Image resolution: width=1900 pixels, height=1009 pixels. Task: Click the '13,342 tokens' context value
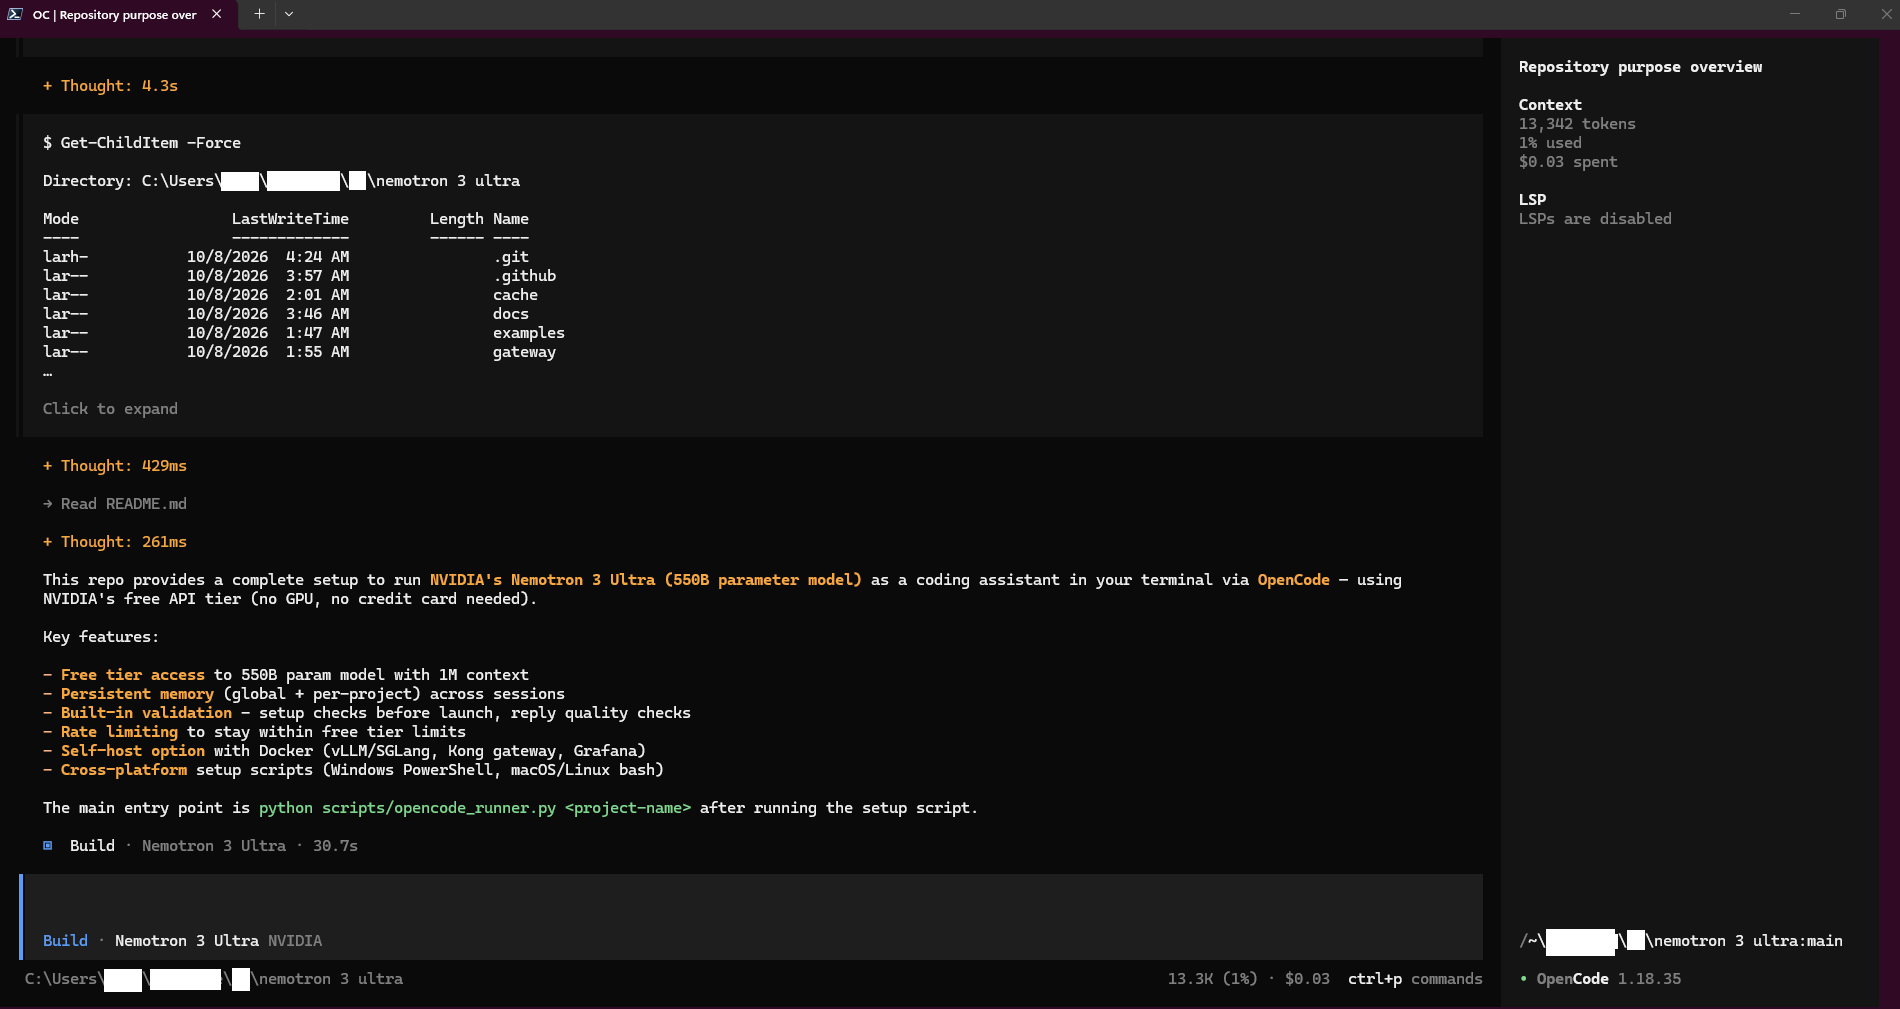[x=1577, y=124]
